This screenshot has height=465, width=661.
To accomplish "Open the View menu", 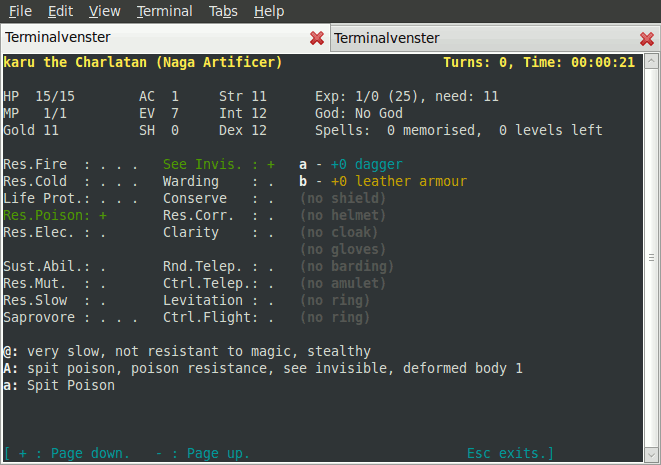I will [x=104, y=11].
